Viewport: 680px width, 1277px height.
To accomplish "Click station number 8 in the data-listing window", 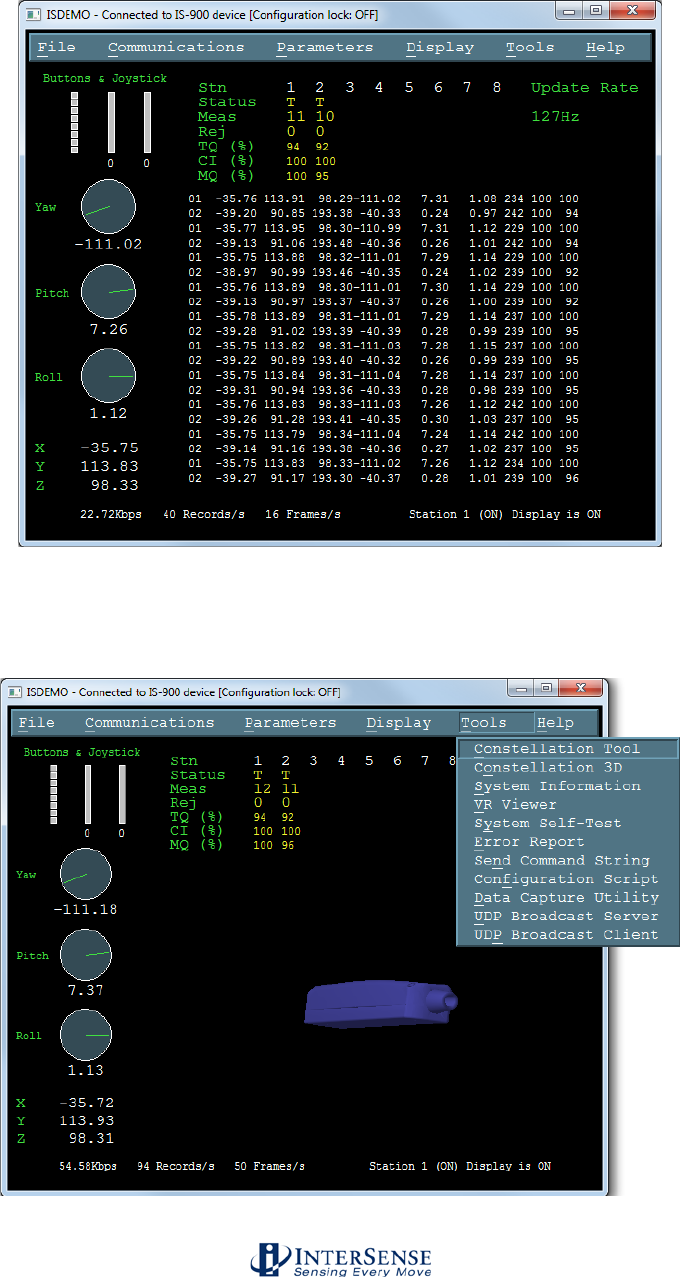I will [496, 87].
